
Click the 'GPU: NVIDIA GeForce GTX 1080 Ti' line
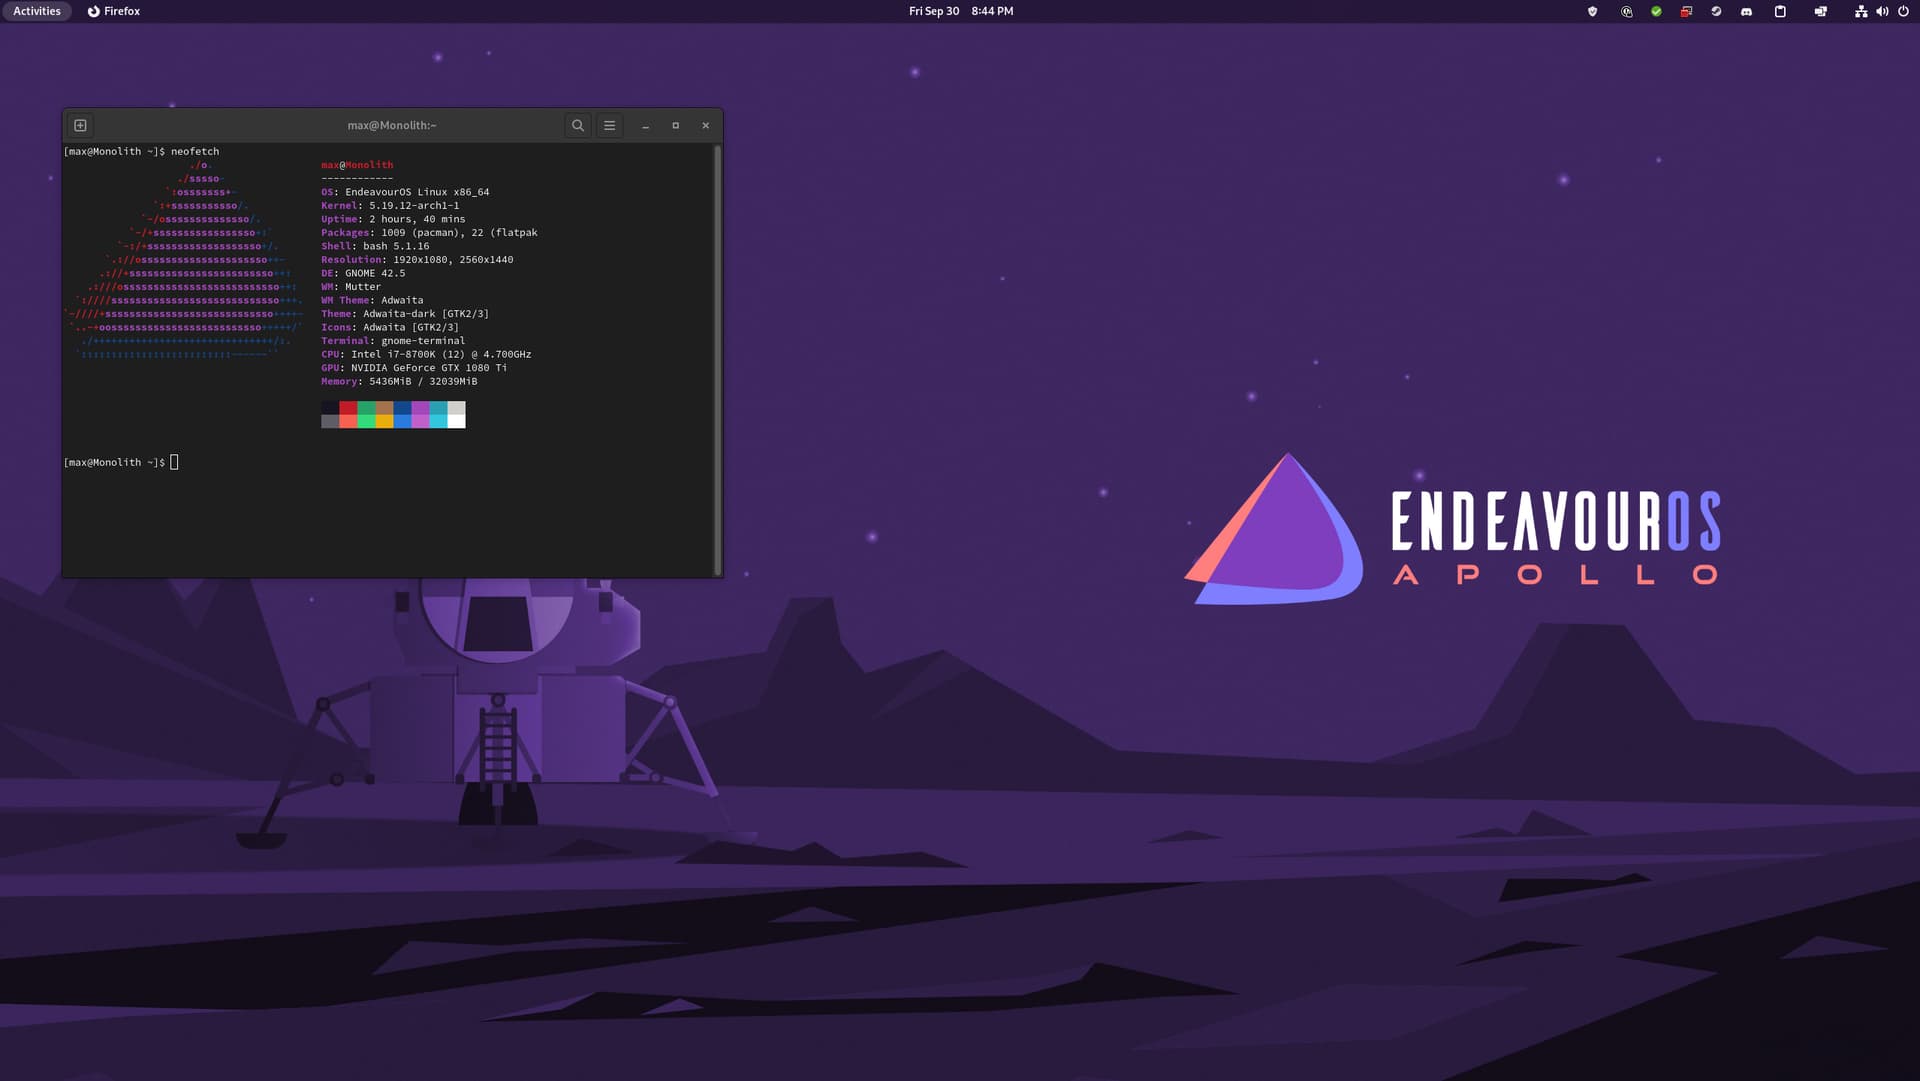coord(414,368)
